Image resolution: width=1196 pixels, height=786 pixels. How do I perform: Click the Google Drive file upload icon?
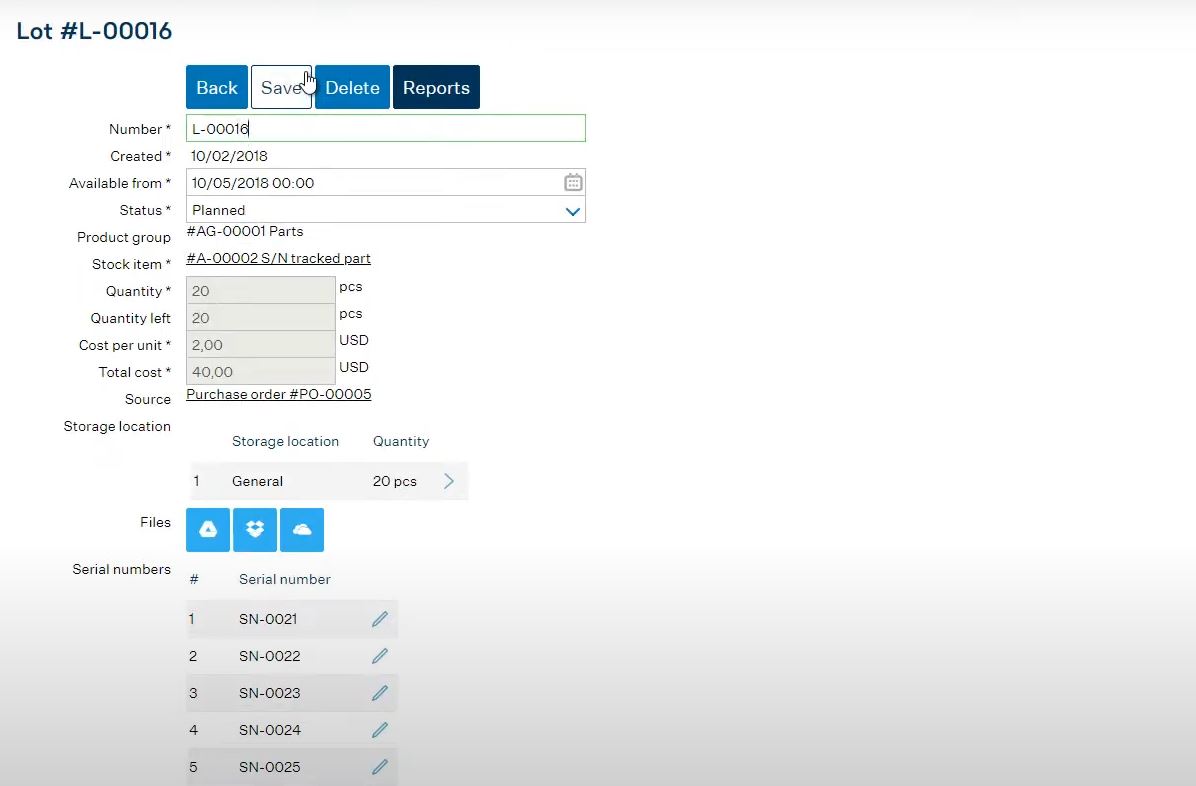(x=208, y=530)
